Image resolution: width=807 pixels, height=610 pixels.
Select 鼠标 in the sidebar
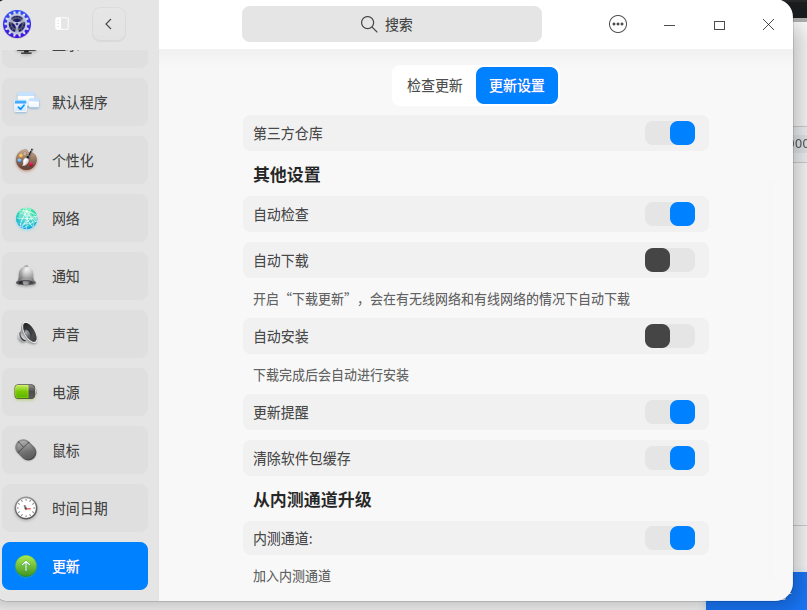(x=75, y=450)
